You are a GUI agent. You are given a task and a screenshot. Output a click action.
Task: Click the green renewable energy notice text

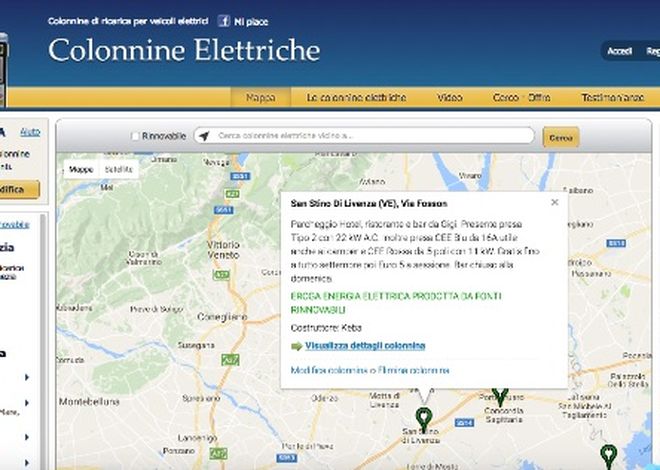point(396,303)
